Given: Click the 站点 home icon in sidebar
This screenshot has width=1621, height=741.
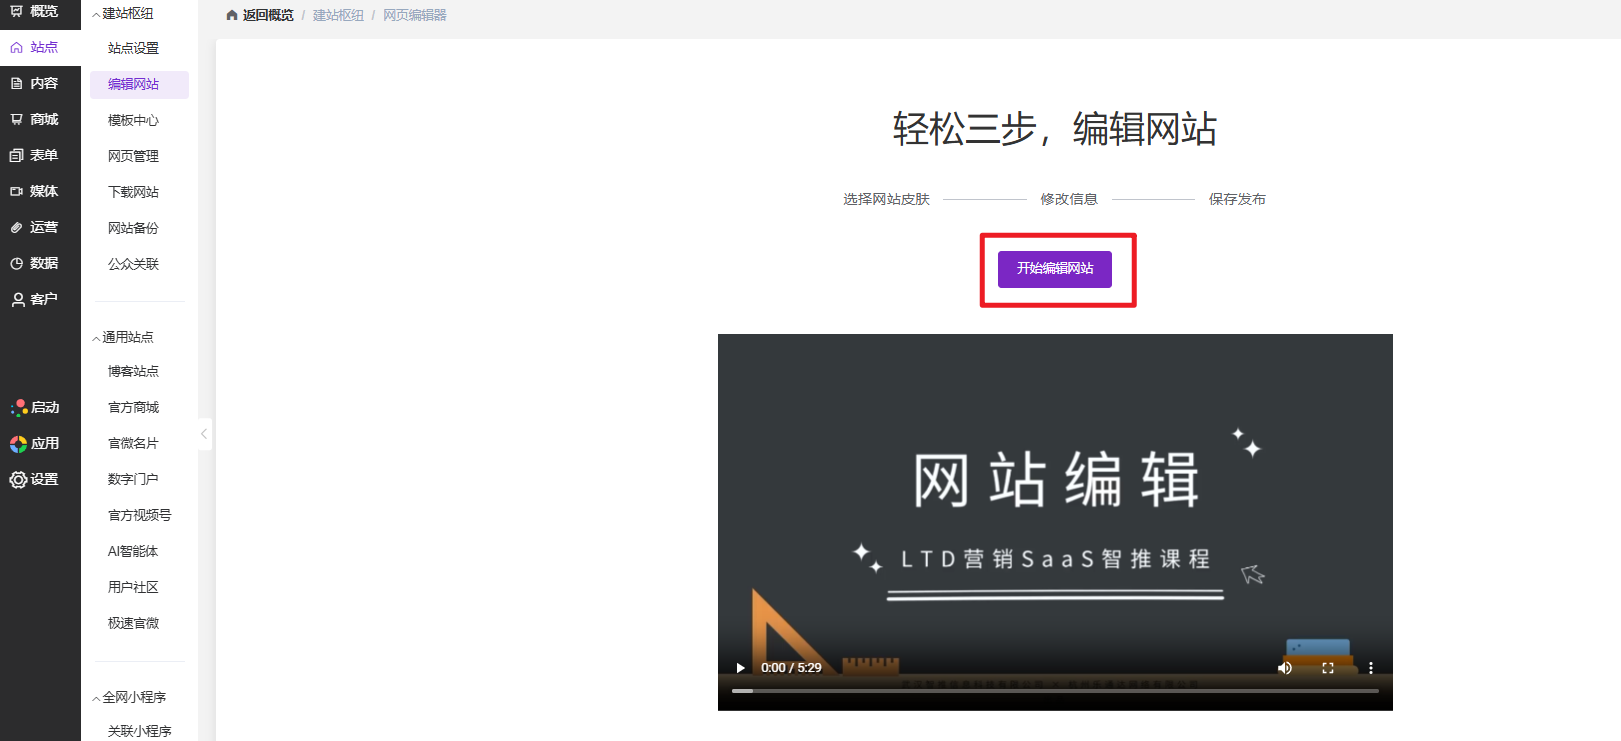Looking at the screenshot, I should point(17,48).
